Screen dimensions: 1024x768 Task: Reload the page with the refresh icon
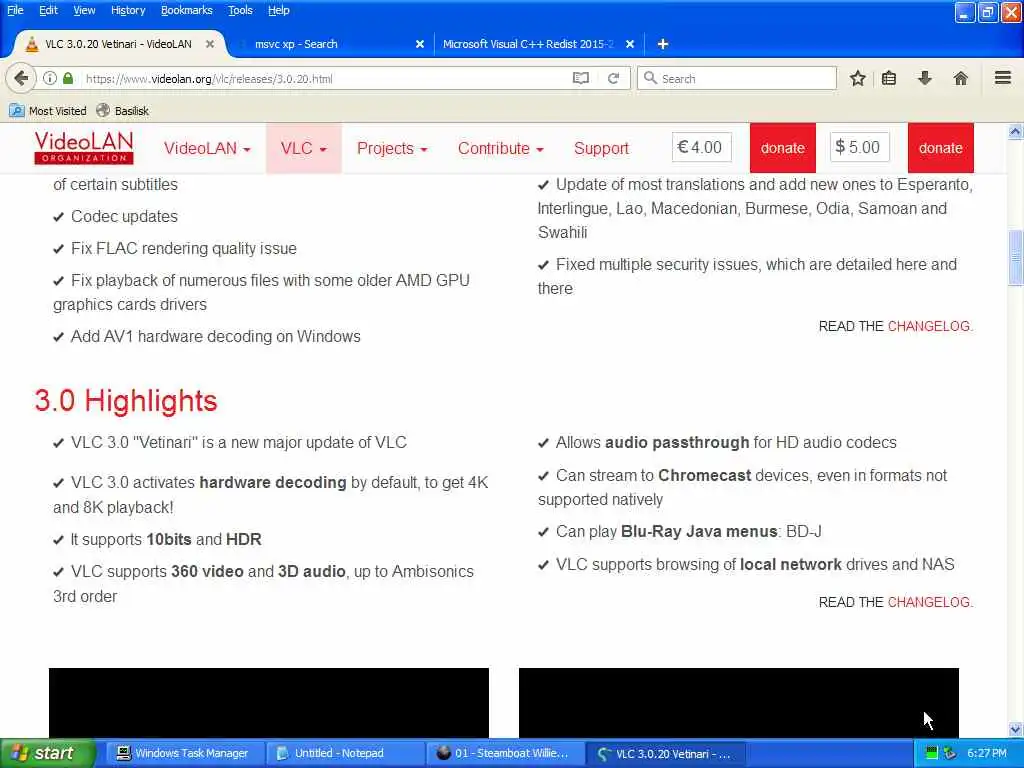613,78
